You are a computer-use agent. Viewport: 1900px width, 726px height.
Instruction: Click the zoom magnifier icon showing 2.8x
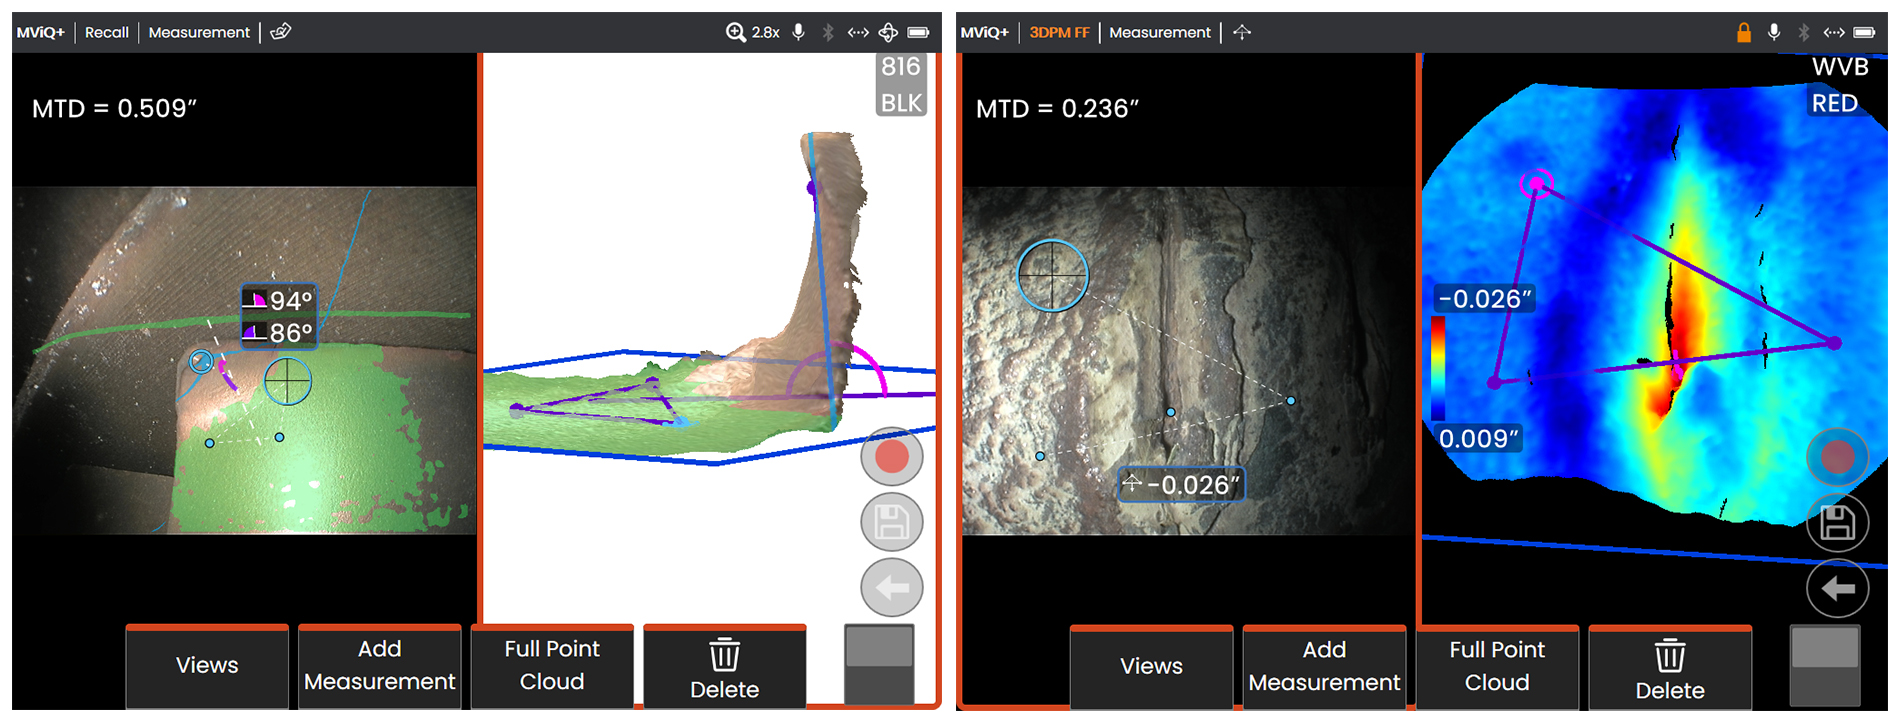pos(736,32)
